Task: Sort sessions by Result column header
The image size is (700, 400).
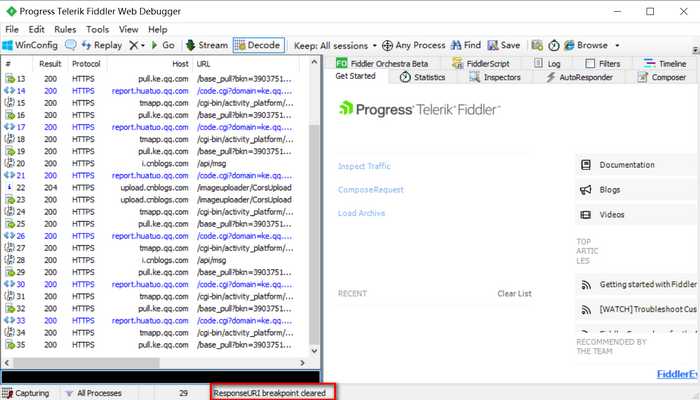Action: (x=50, y=64)
